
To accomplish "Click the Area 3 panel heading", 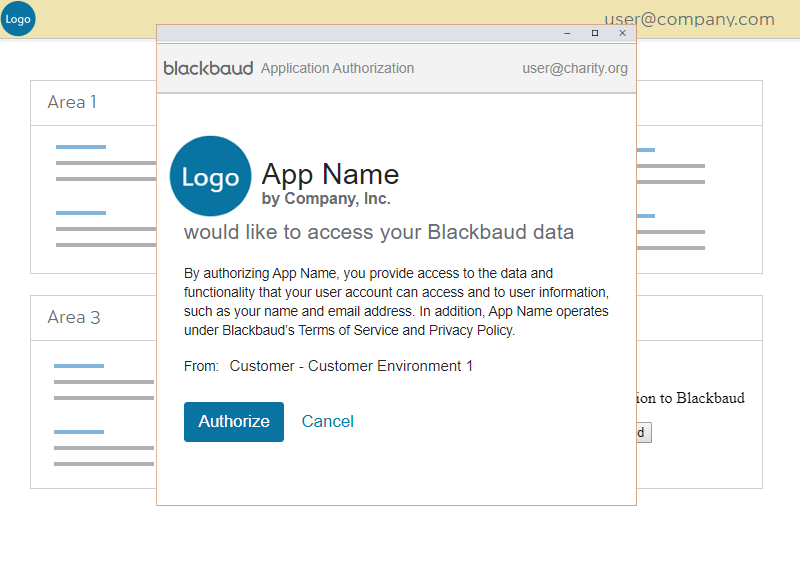I will click(x=74, y=317).
